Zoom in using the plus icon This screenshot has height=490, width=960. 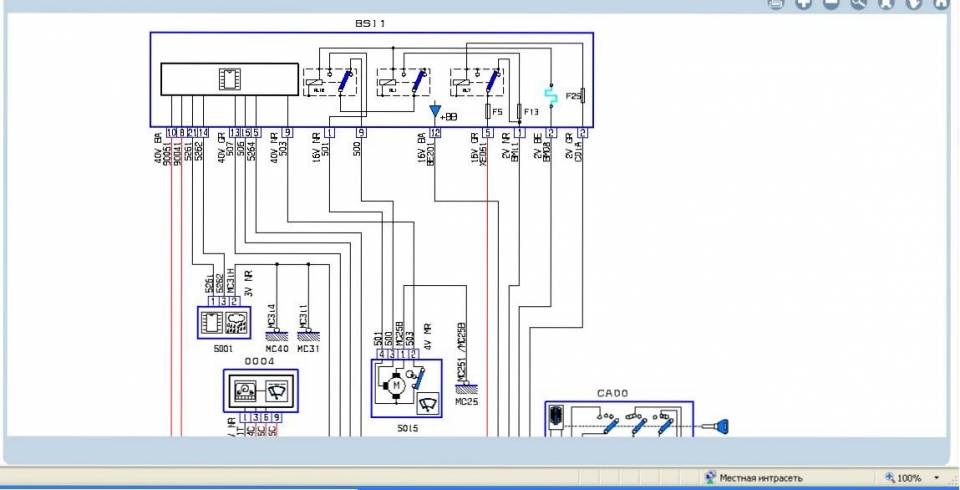click(803, 4)
